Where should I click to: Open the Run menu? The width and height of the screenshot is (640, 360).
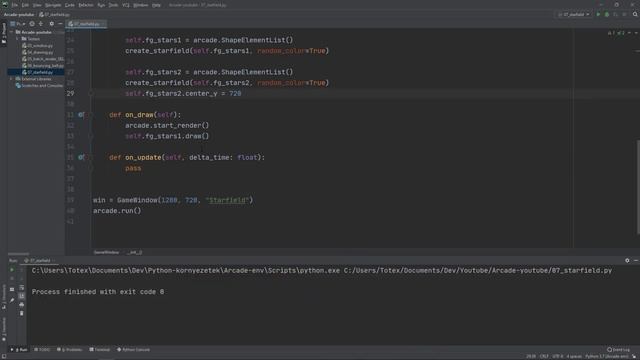coord(101,5)
